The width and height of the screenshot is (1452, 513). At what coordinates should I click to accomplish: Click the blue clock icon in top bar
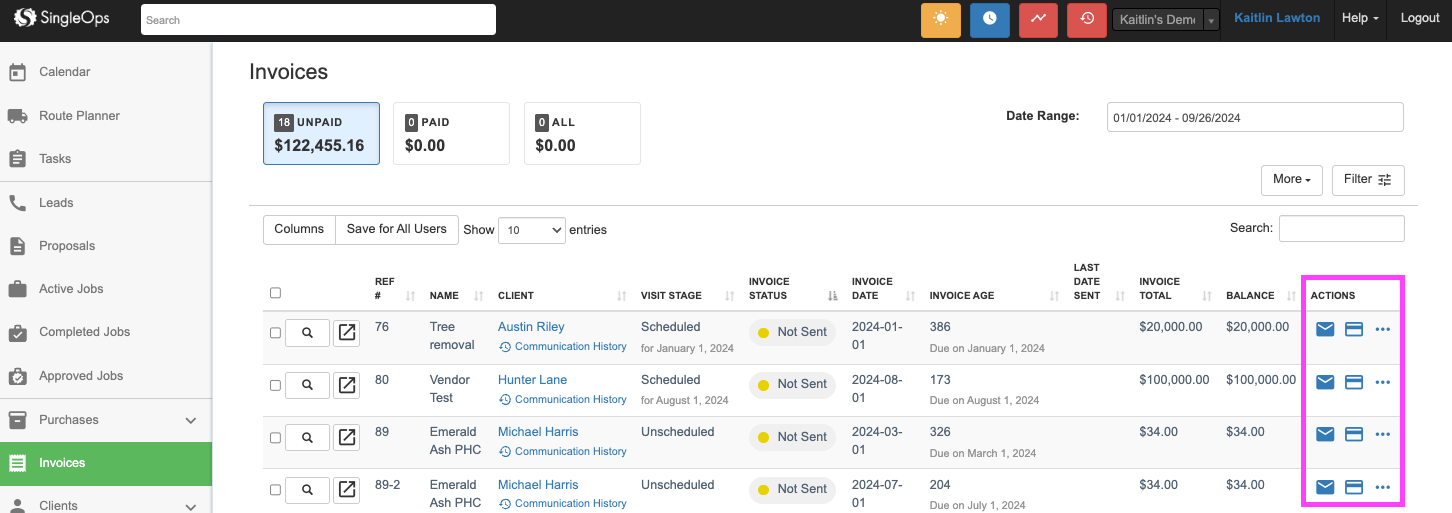tap(989, 20)
